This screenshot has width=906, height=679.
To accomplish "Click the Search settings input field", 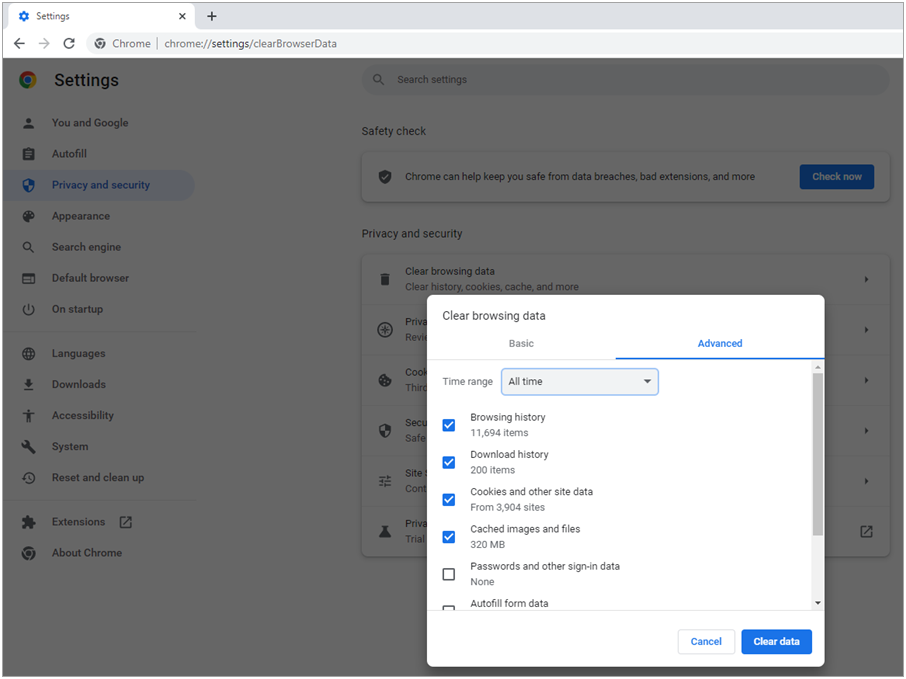I will (626, 80).
